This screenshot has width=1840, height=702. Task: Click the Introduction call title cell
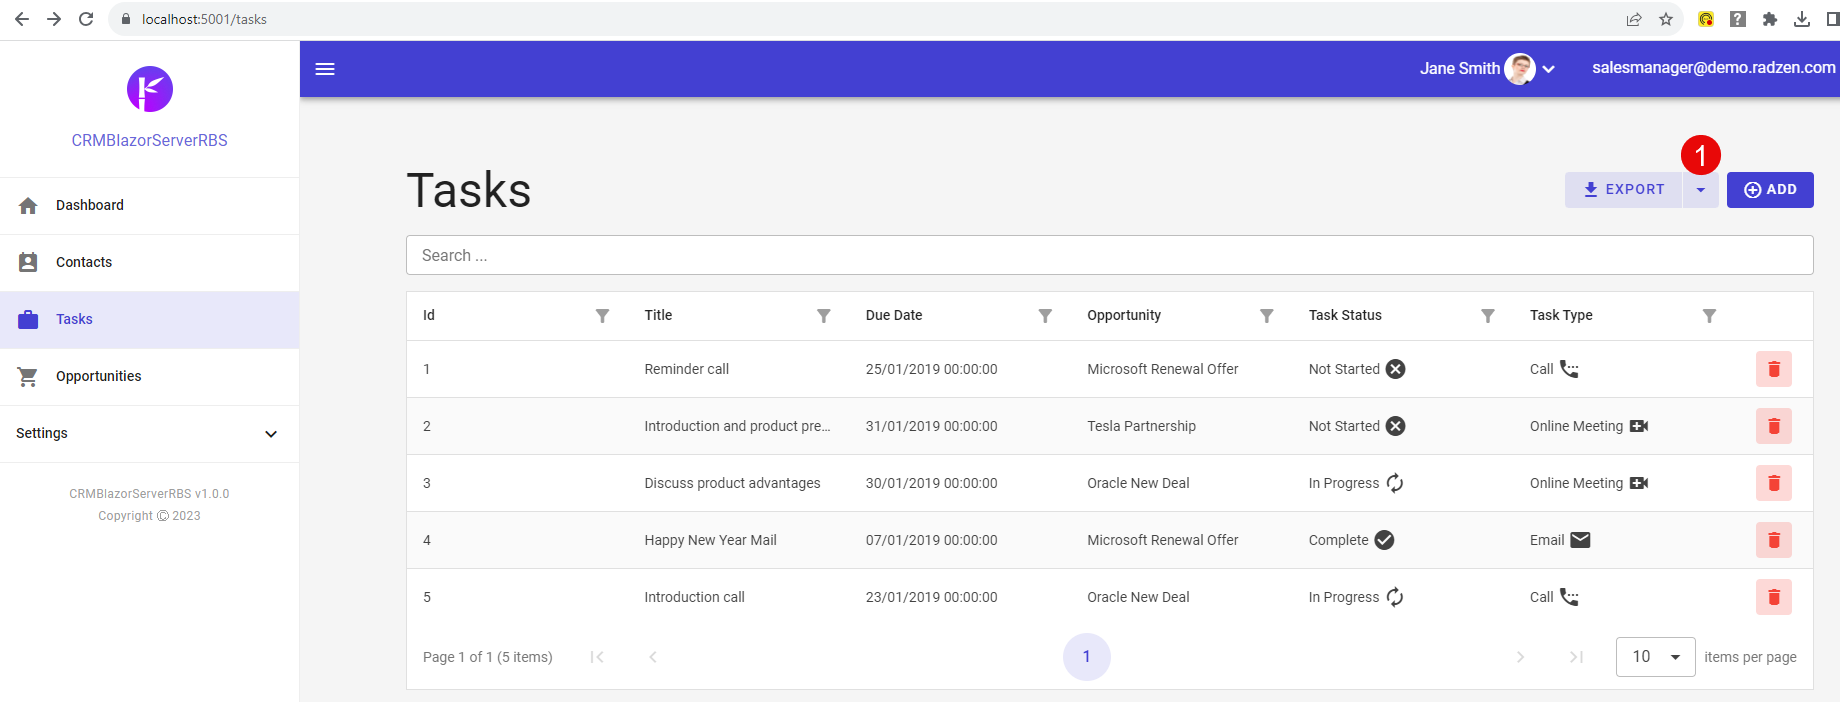pos(694,597)
